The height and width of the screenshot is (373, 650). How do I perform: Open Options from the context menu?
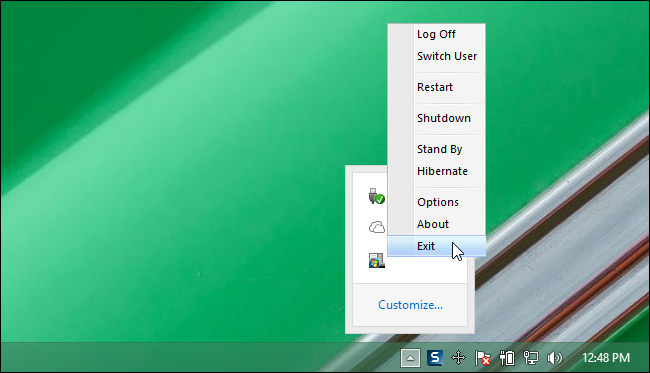click(x=436, y=202)
